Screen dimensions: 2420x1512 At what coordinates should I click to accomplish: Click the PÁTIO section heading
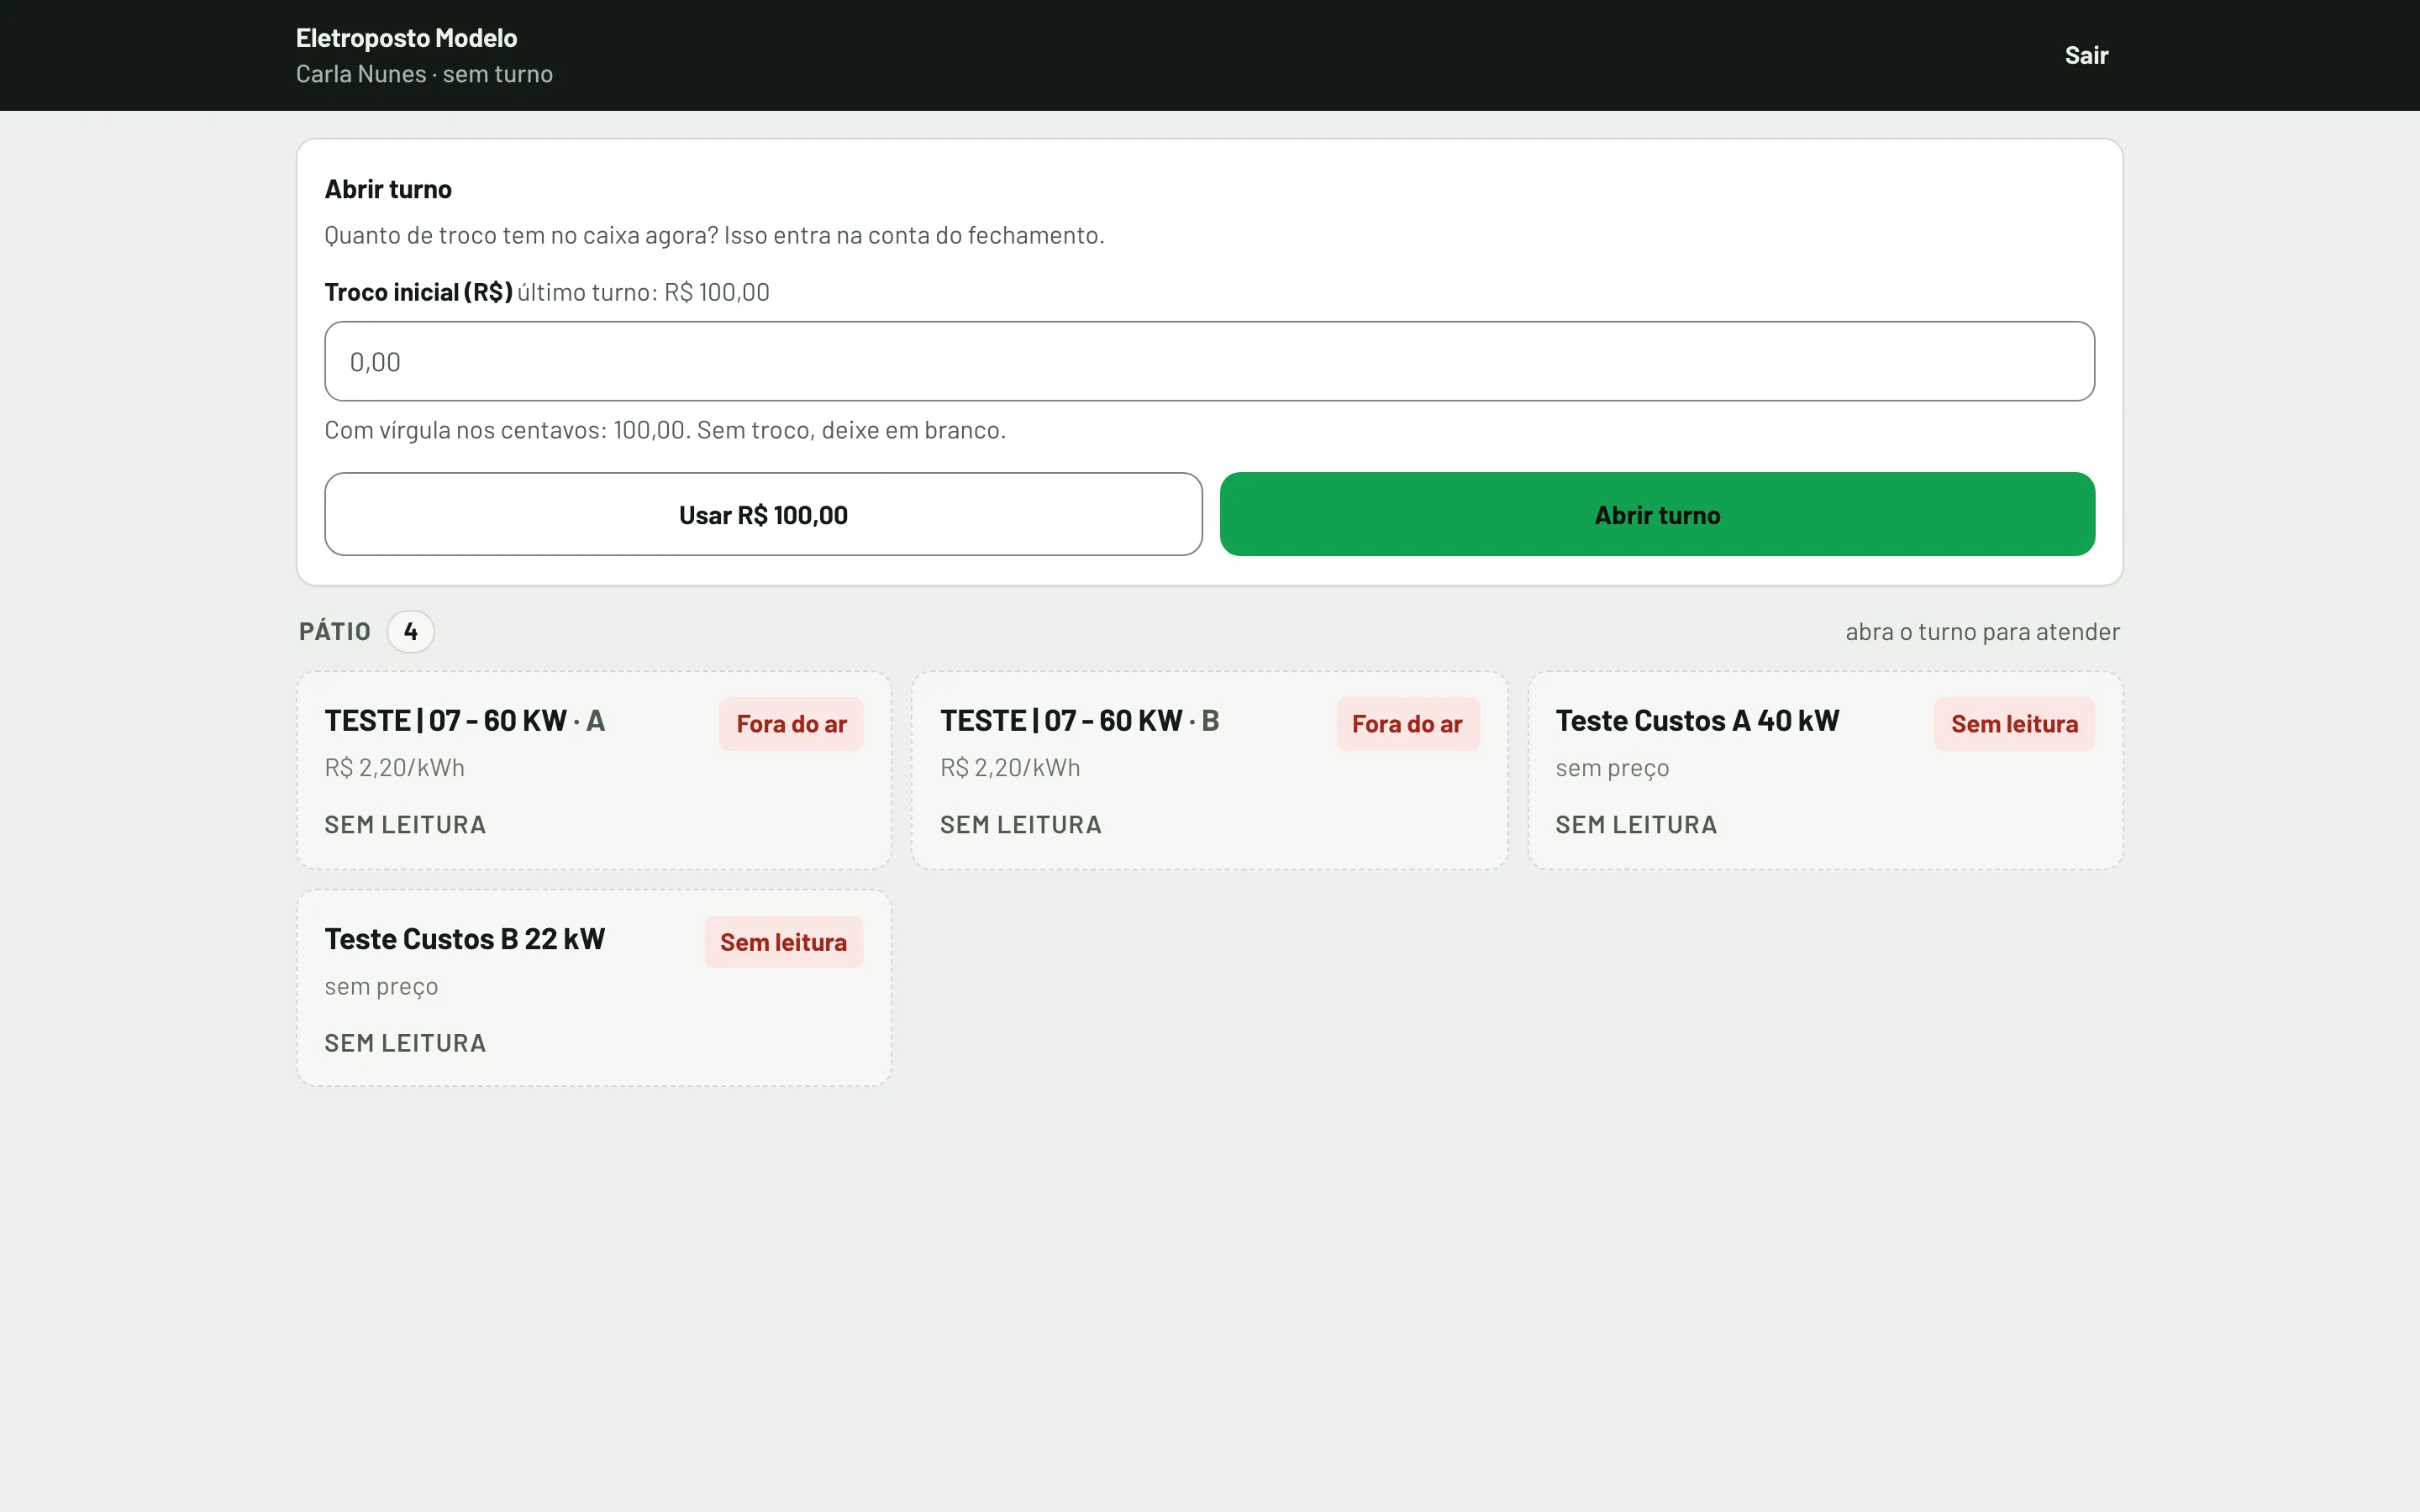[x=335, y=631]
